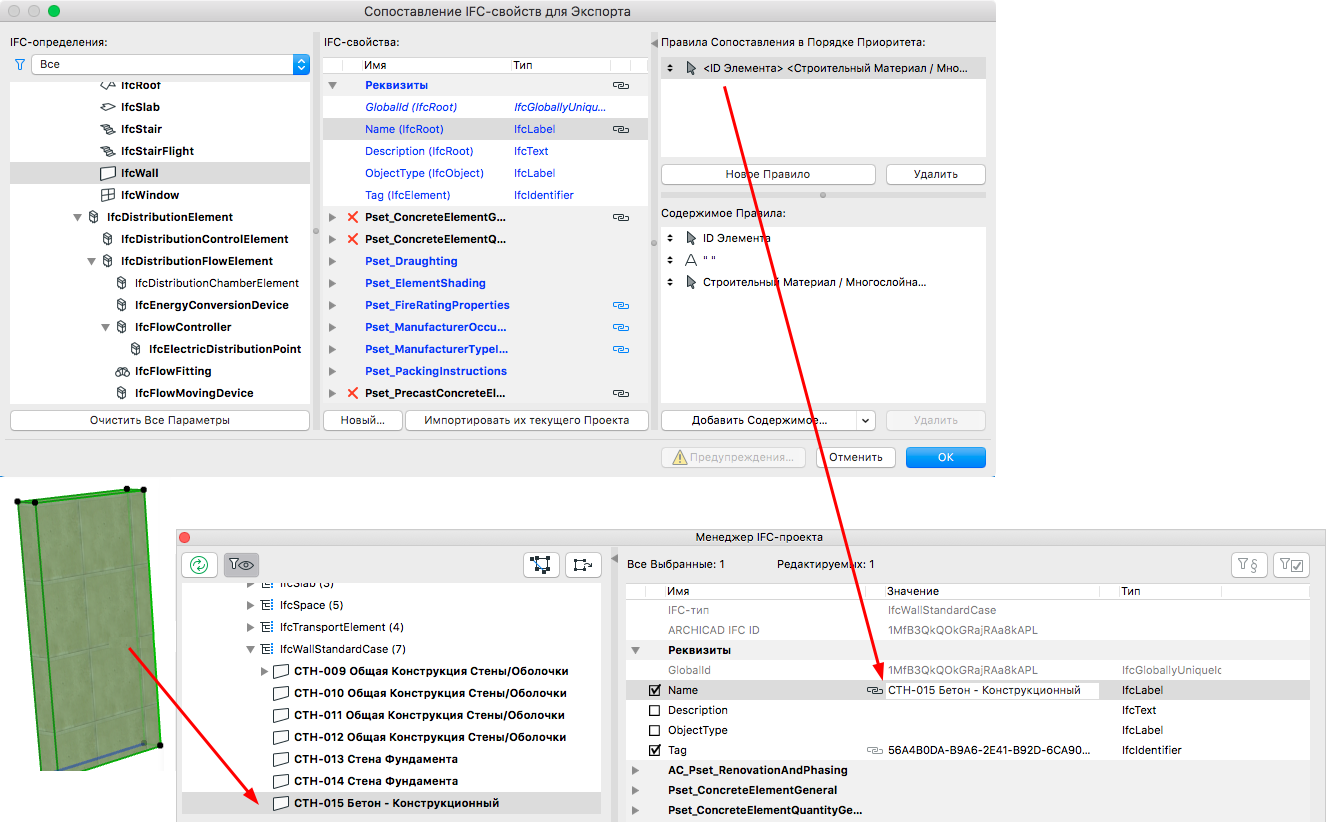
Task: Click the square-with-corner-nodes icon in IFC manager toolbar
Action: click(x=542, y=565)
